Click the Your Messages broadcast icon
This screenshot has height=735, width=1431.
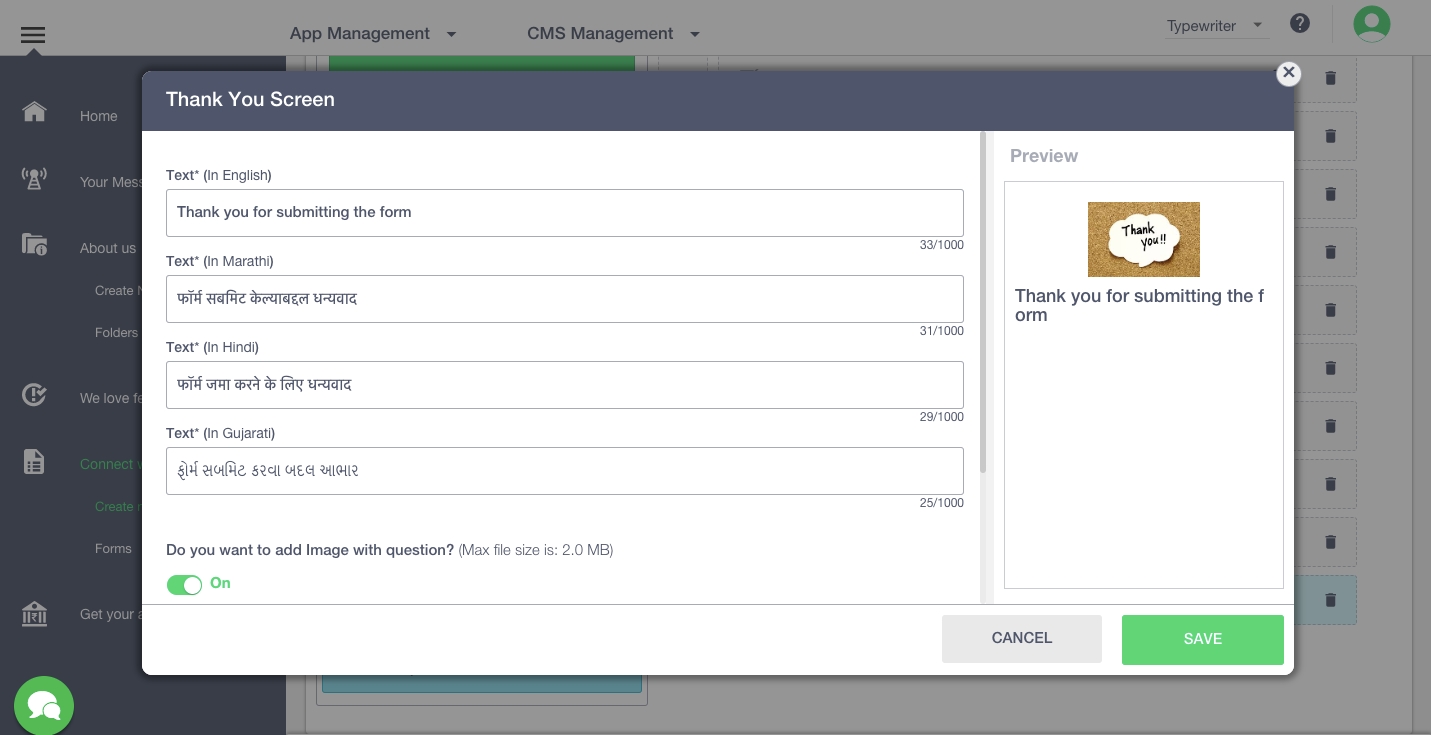pyautogui.click(x=34, y=180)
